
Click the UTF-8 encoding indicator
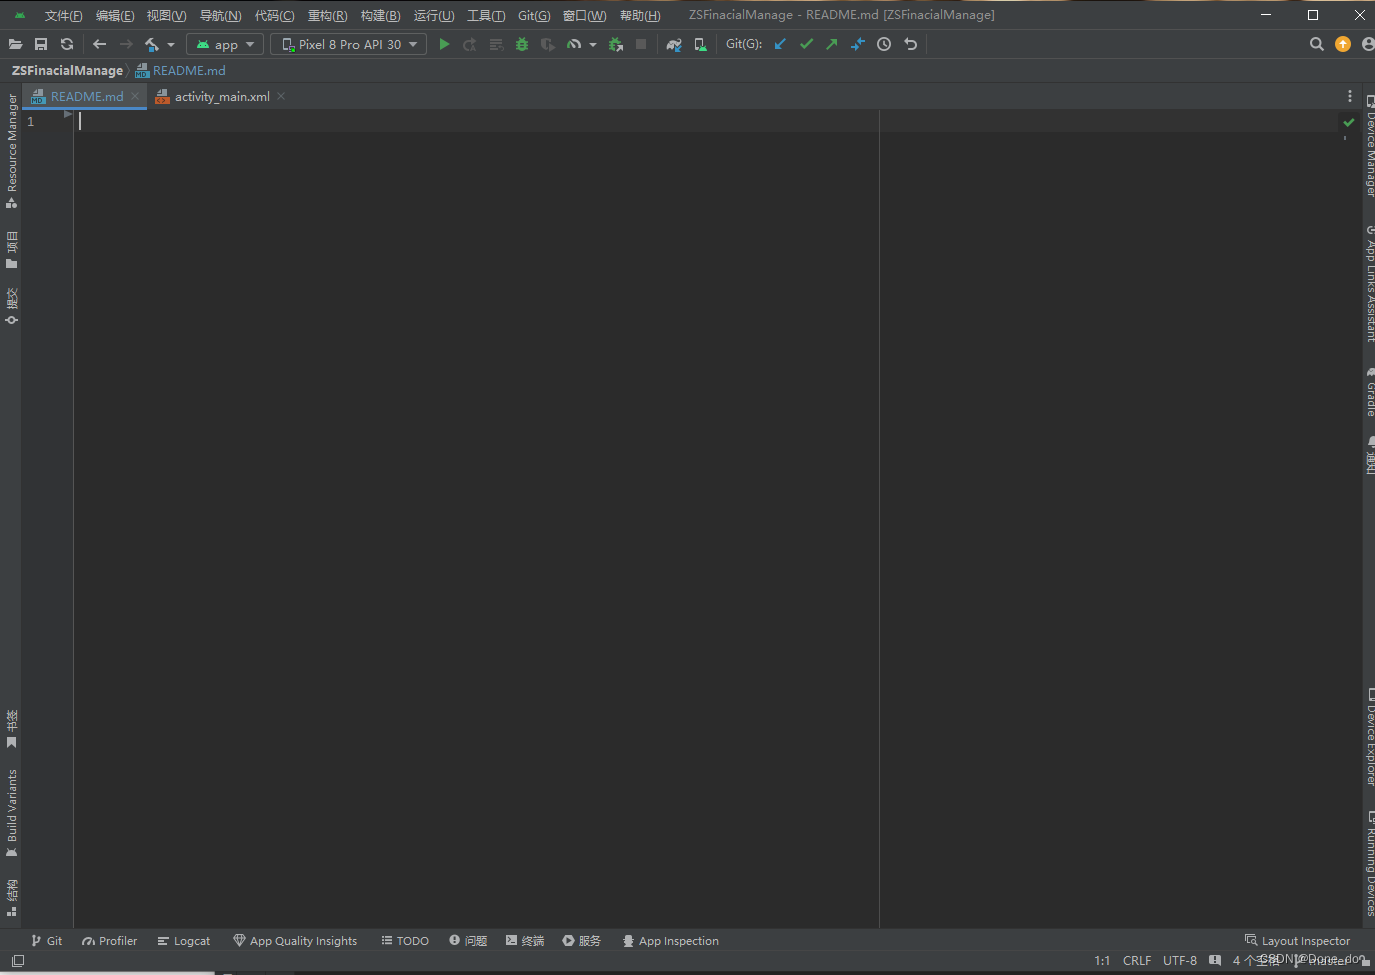coord(1180,960)
